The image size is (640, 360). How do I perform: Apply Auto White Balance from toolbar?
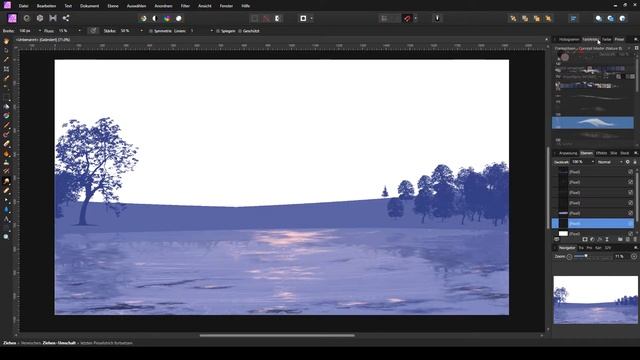pyautogui.click(x=179, y=18)
